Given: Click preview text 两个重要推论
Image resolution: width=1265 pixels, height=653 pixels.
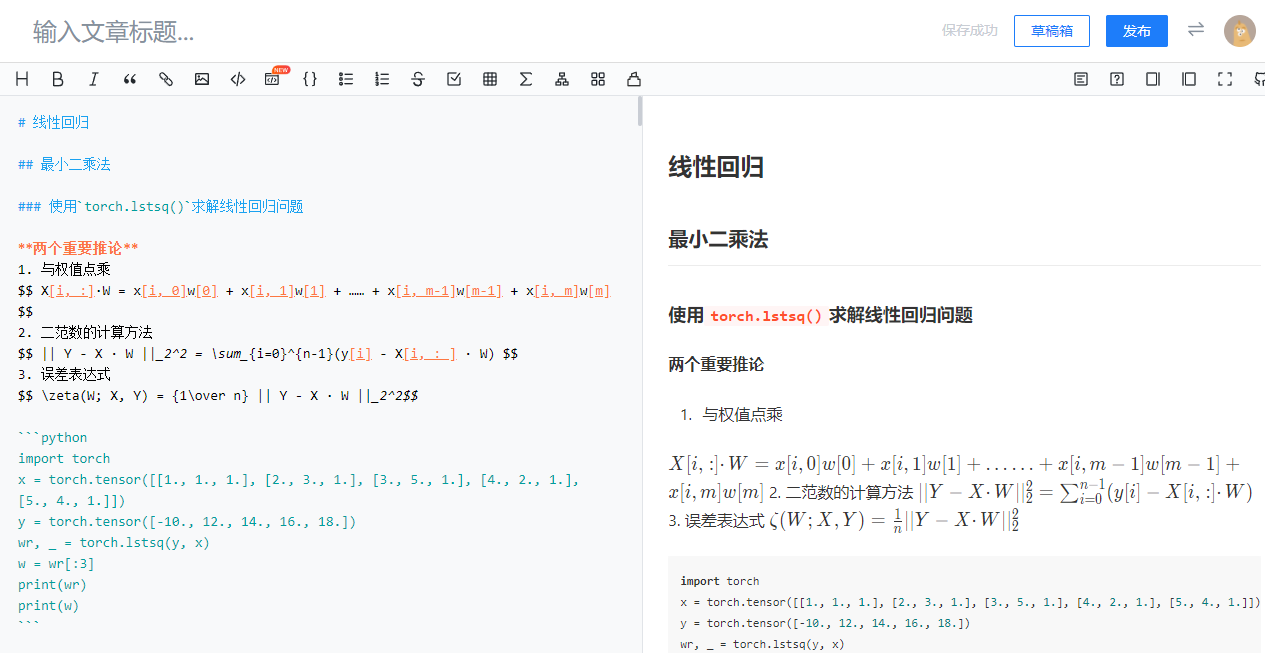Looking at the screenshot, I should coord(716,364).
